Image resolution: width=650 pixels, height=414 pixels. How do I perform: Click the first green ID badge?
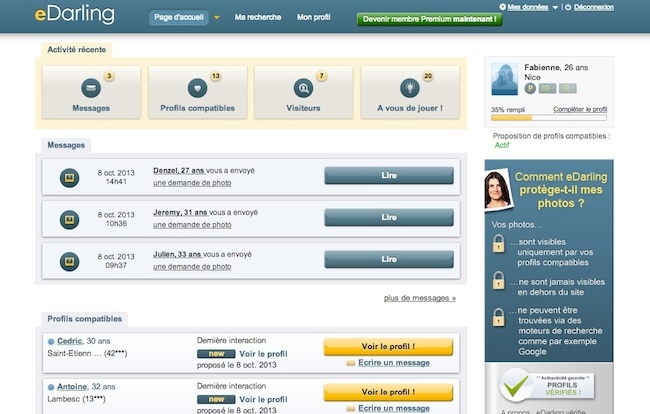coord(547,88)
